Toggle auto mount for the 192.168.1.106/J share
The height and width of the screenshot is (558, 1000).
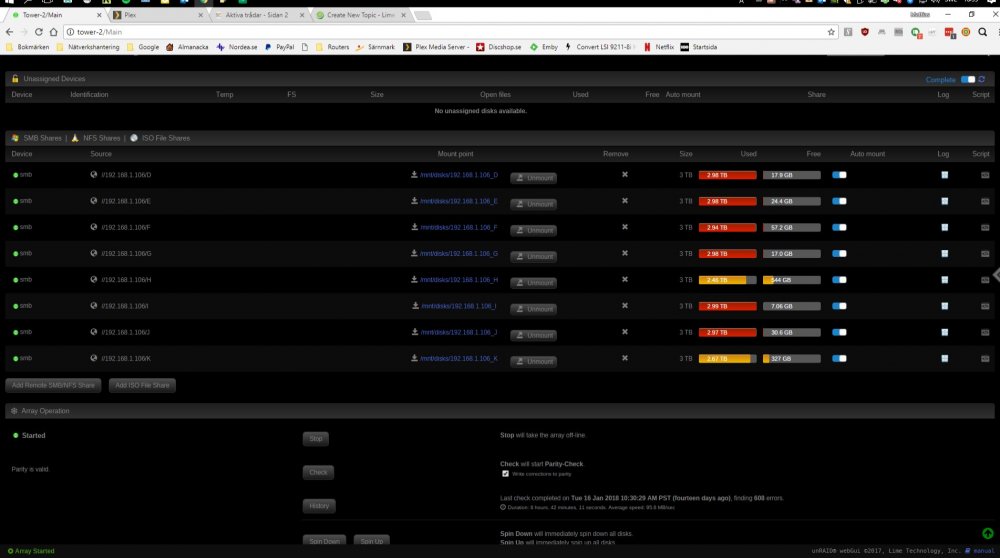click(x=839, y=332)
